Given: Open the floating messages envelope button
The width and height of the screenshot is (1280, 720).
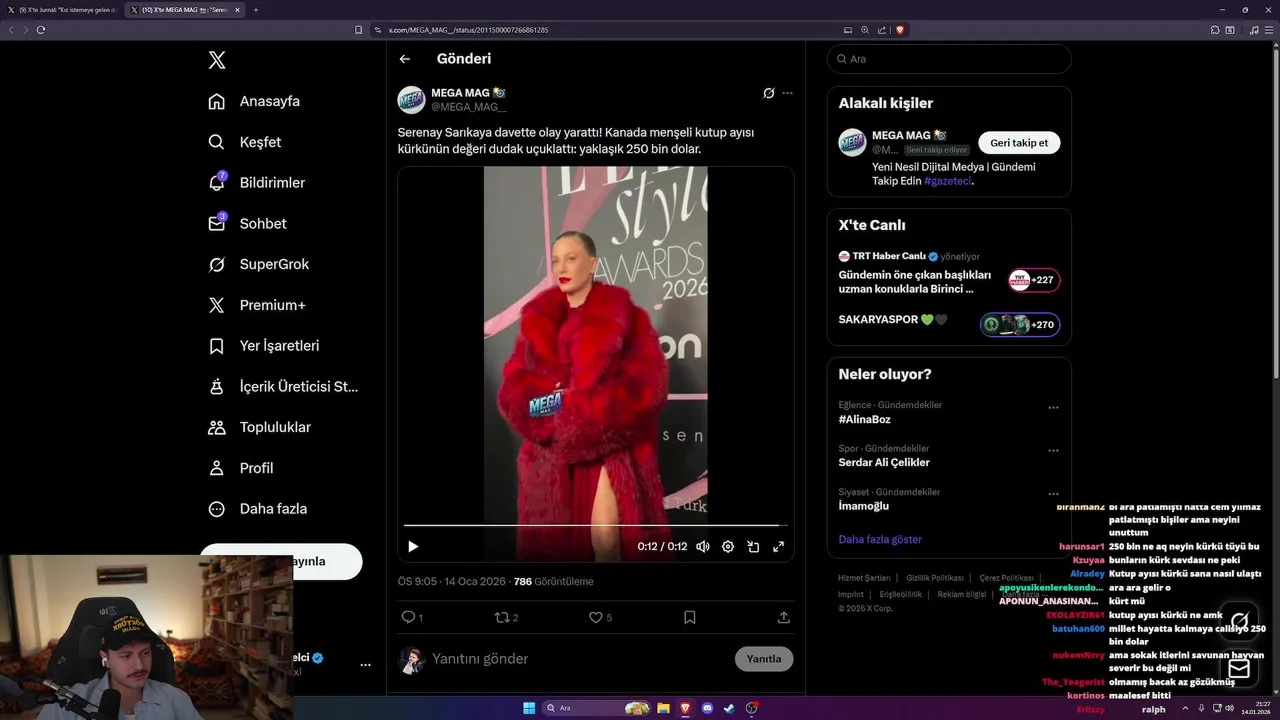Looking at the screenshot, I should 1239,669.
